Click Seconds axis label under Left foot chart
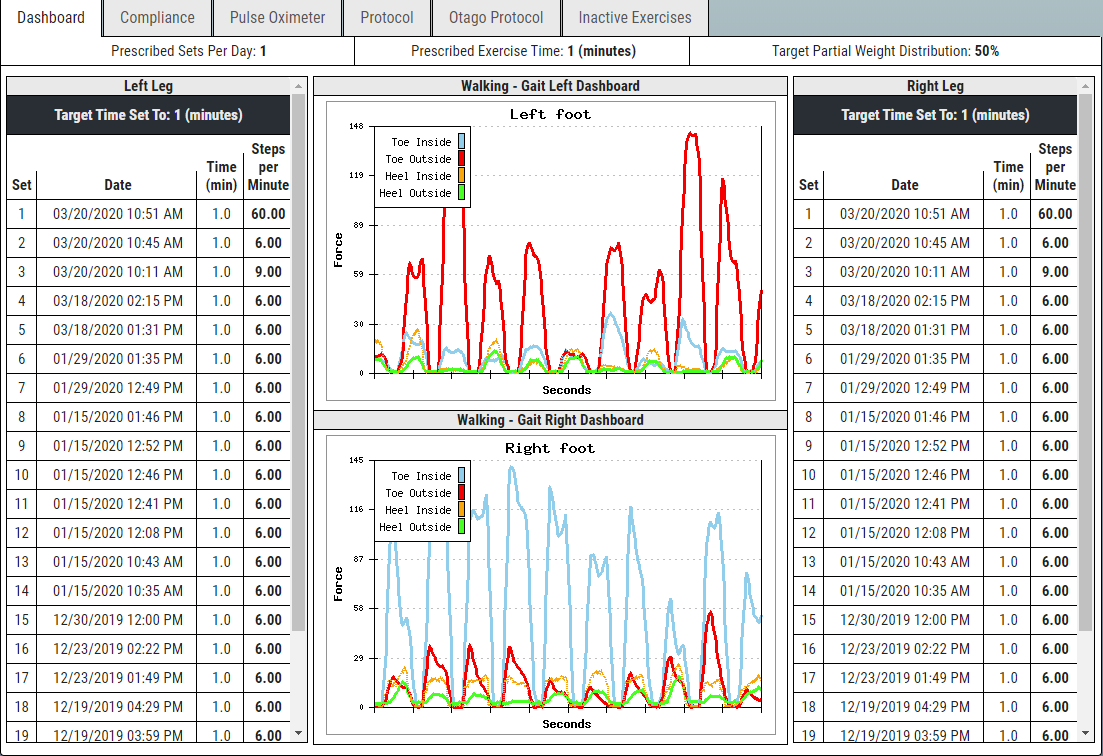The image size is (1103, 756). pyautogui.click(x=566, y=390)
